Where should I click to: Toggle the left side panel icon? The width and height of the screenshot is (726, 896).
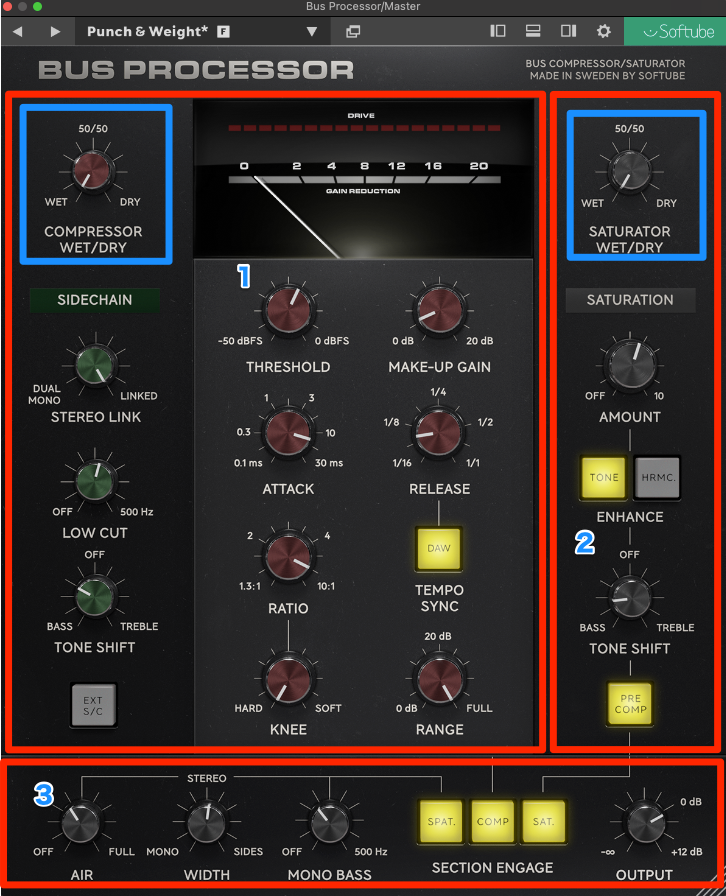(498, 32)
